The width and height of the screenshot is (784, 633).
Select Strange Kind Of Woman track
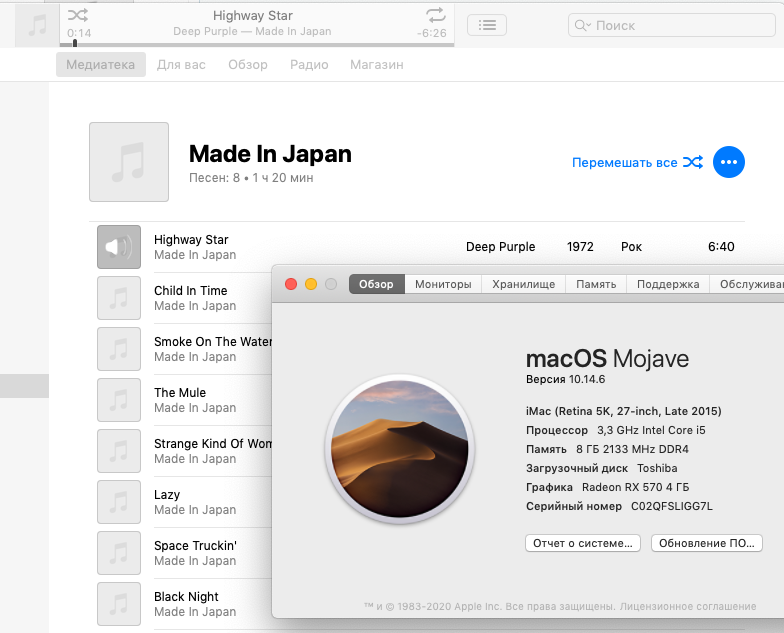coord(213,444)
